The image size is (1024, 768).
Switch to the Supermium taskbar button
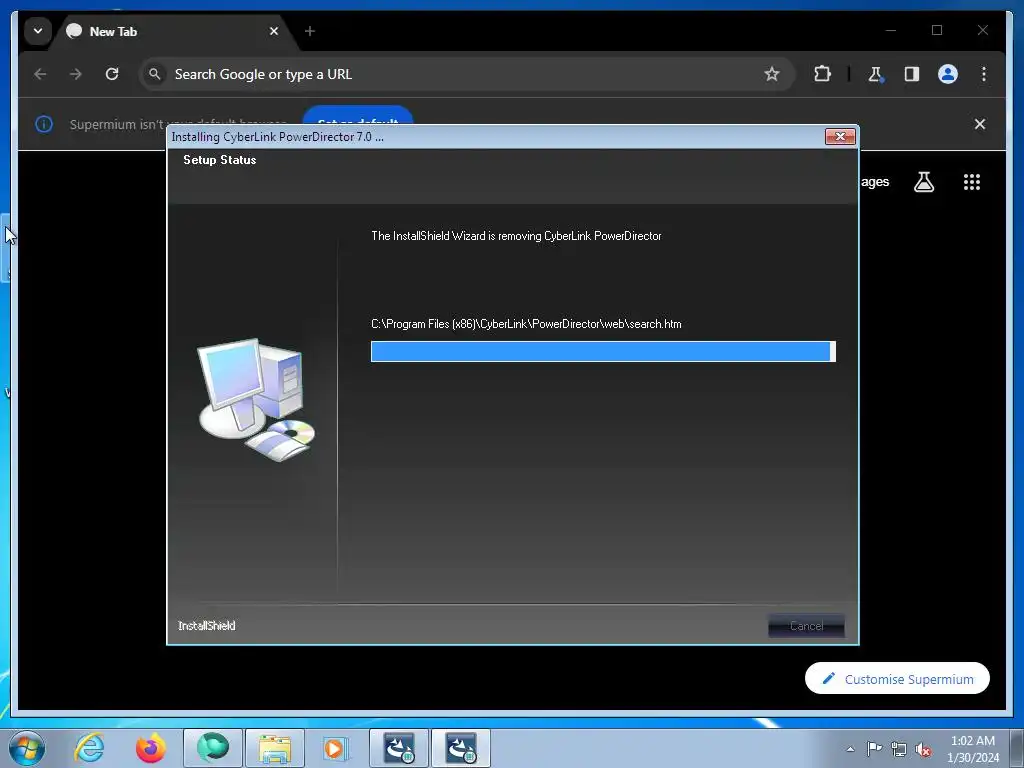(x=213, y=748)
